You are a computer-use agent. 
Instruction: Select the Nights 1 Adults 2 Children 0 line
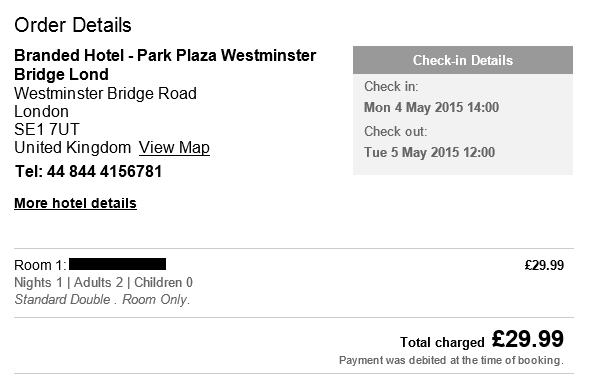click(103, 282)
